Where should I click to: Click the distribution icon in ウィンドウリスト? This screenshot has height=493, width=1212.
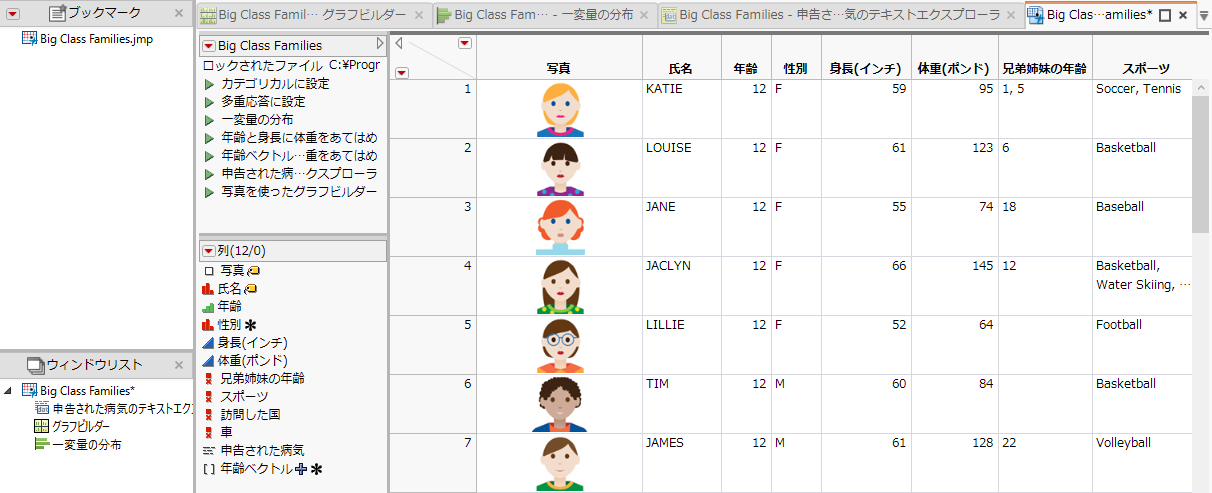42,444
